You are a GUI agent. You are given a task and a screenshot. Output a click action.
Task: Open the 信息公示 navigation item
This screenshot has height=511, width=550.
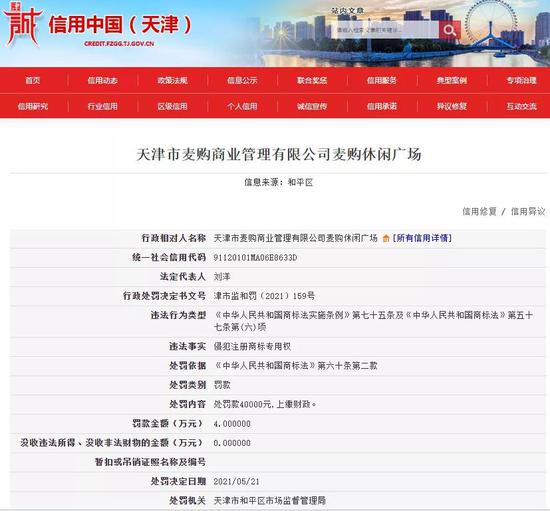pos(242,81)
